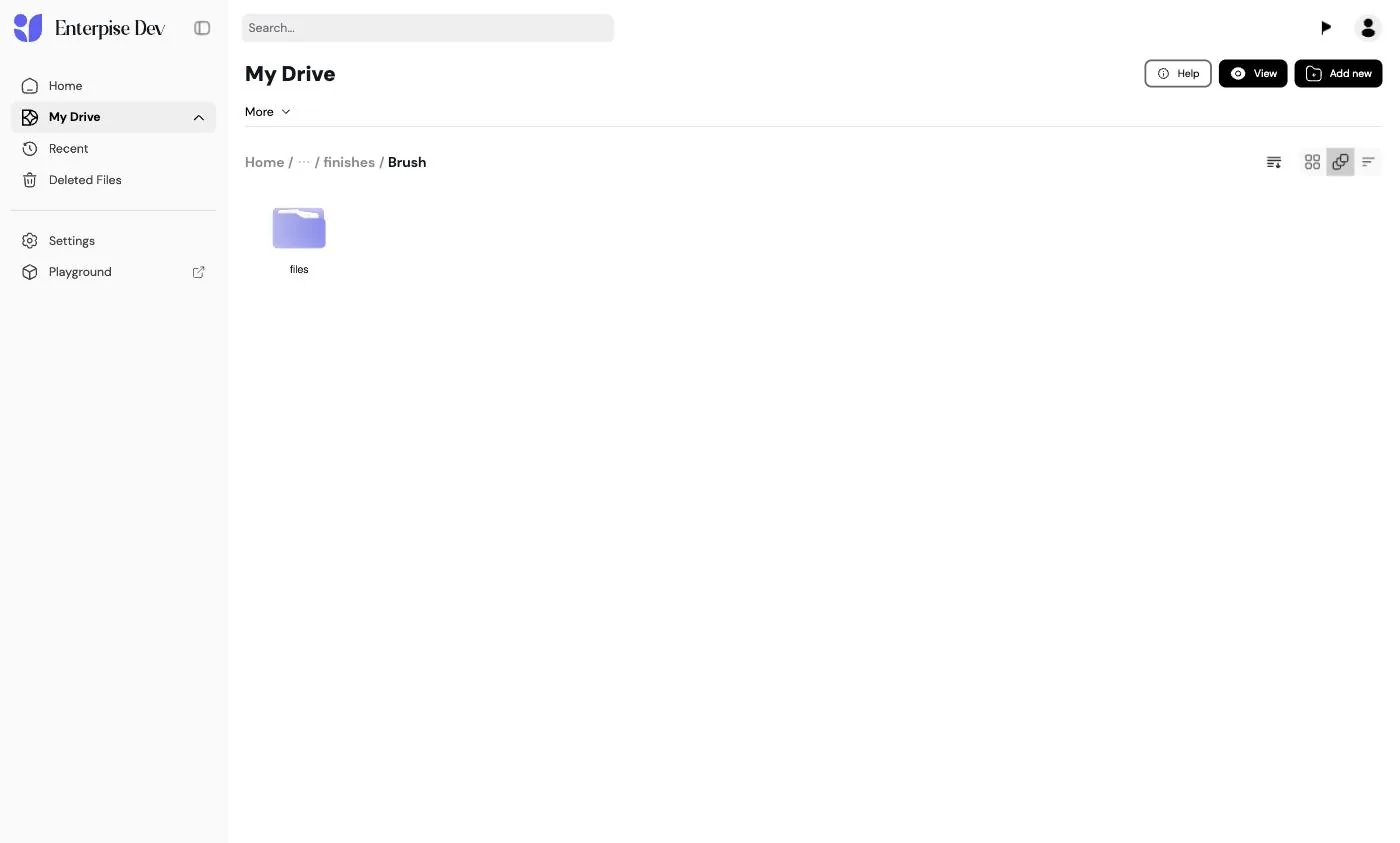Click the sort order icon
The height and width of the screenshot is (843, 1400).
1274,162
